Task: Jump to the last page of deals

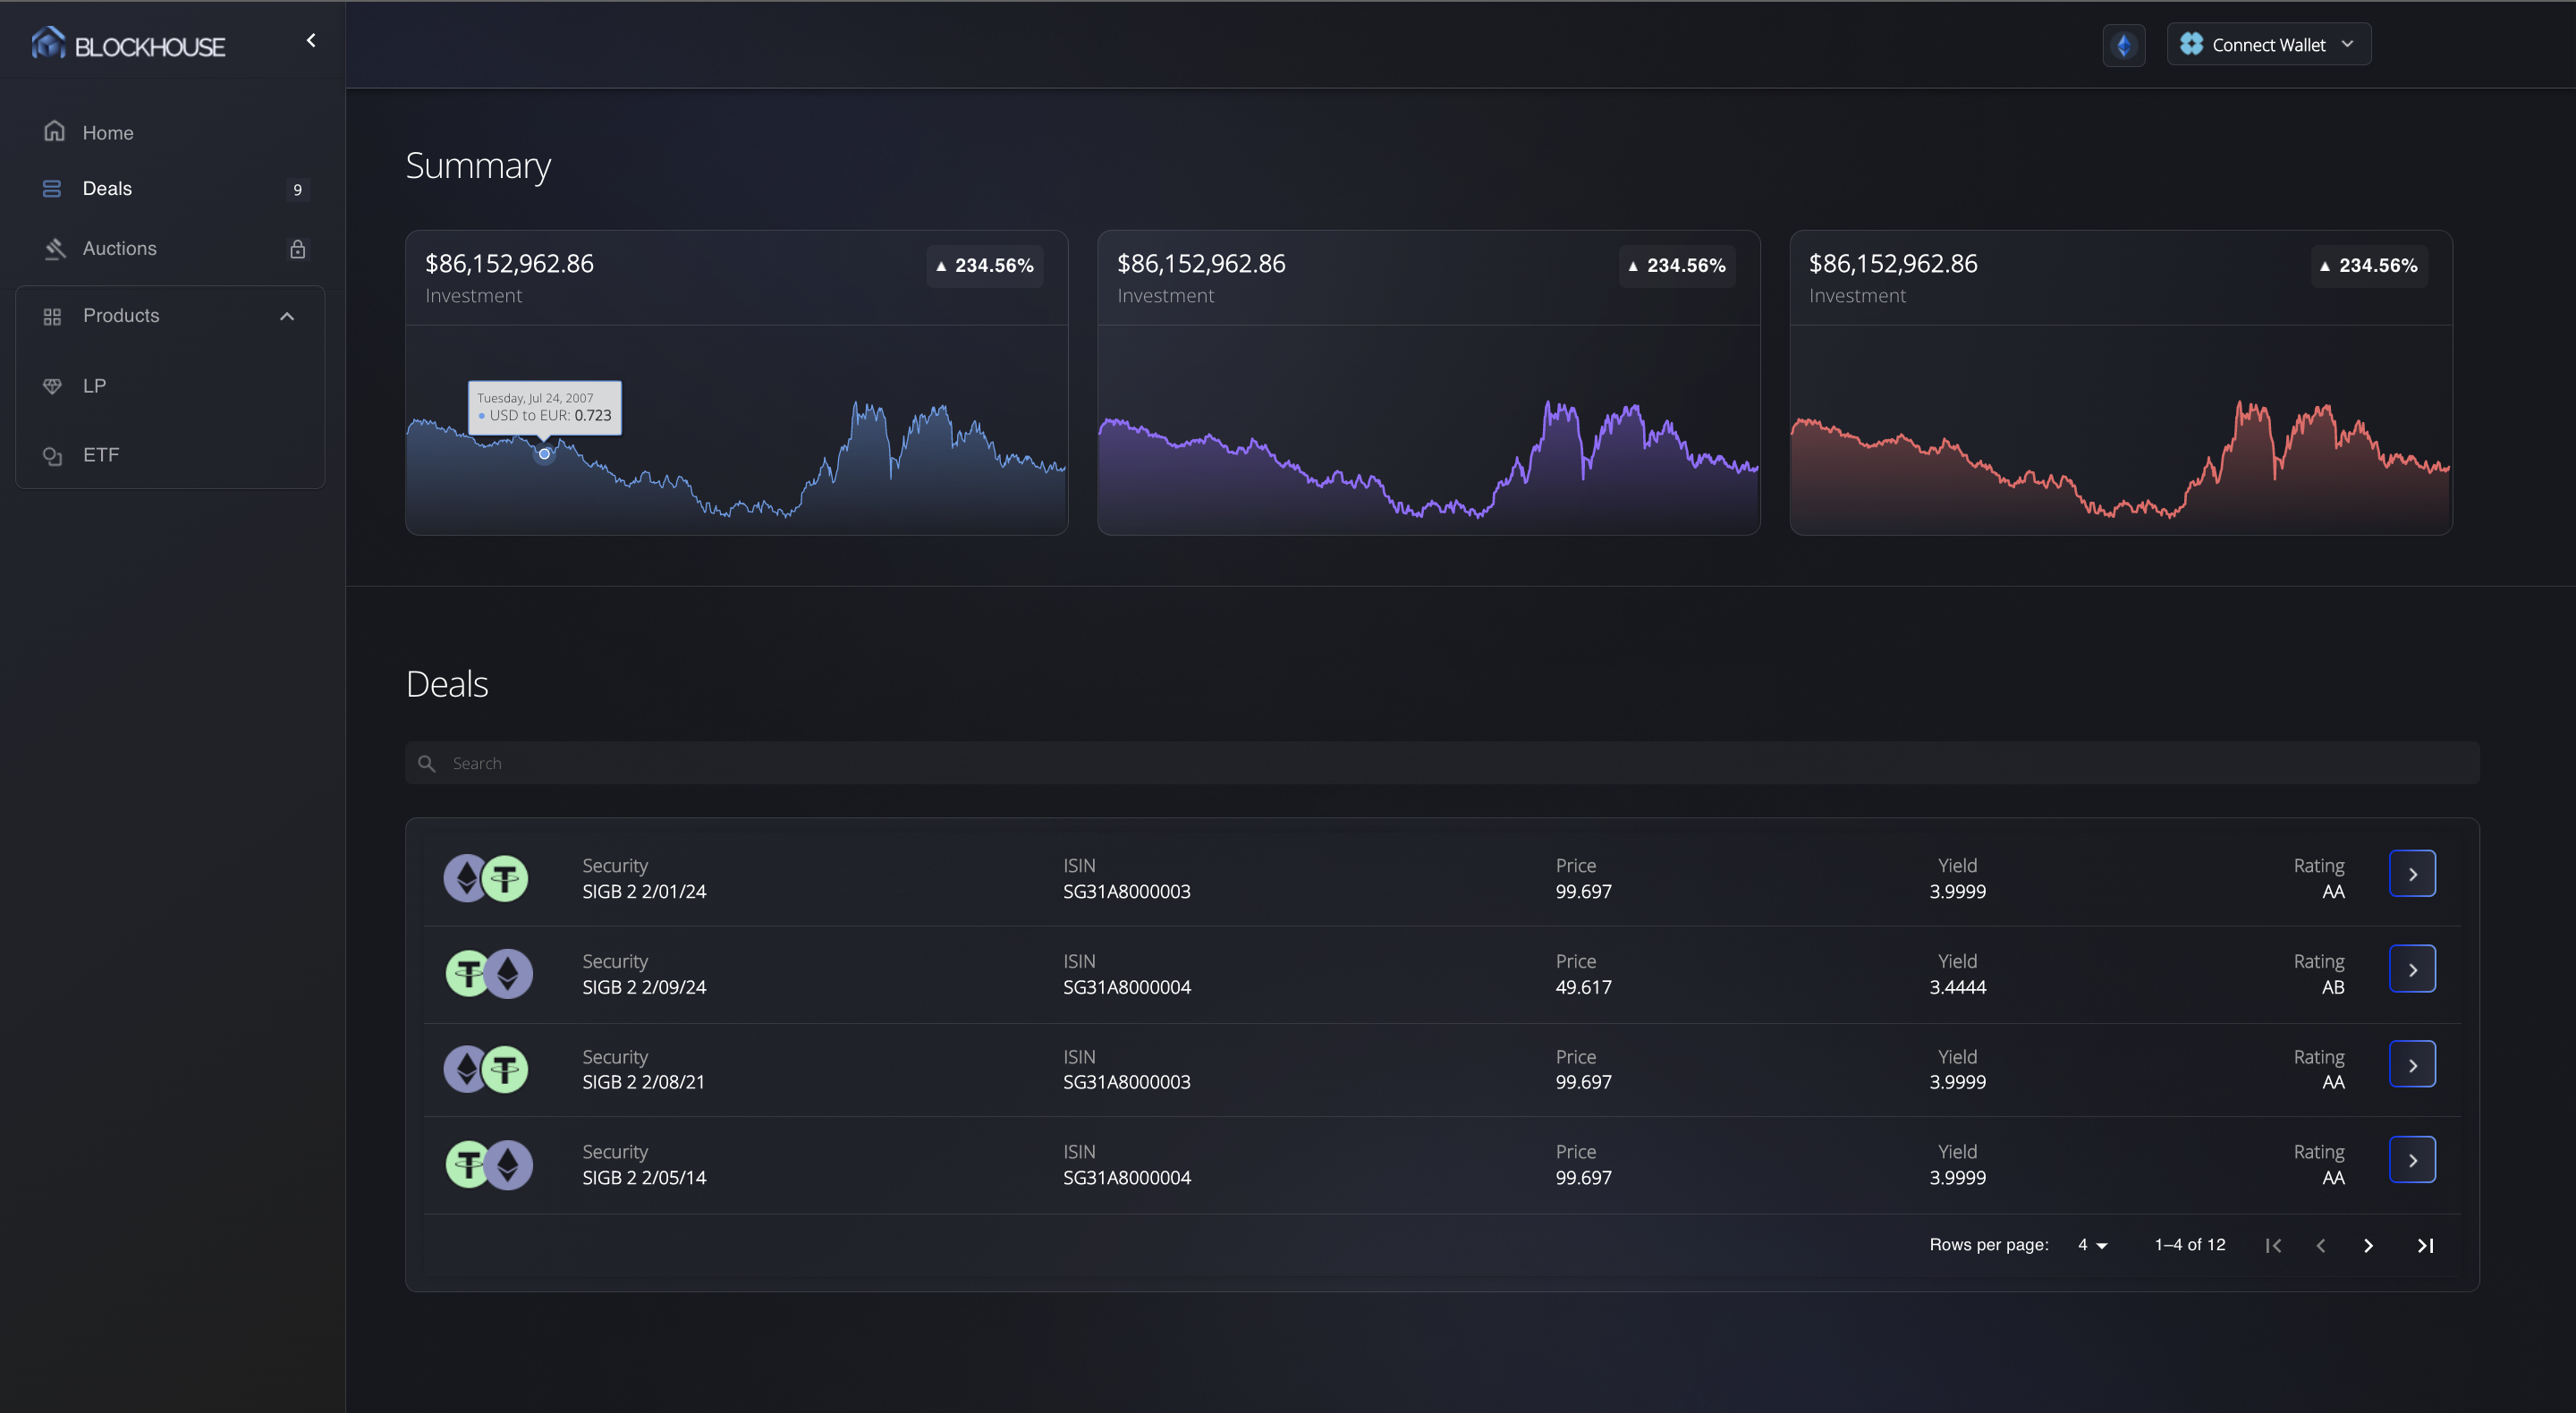Action: [2424, 1245]
